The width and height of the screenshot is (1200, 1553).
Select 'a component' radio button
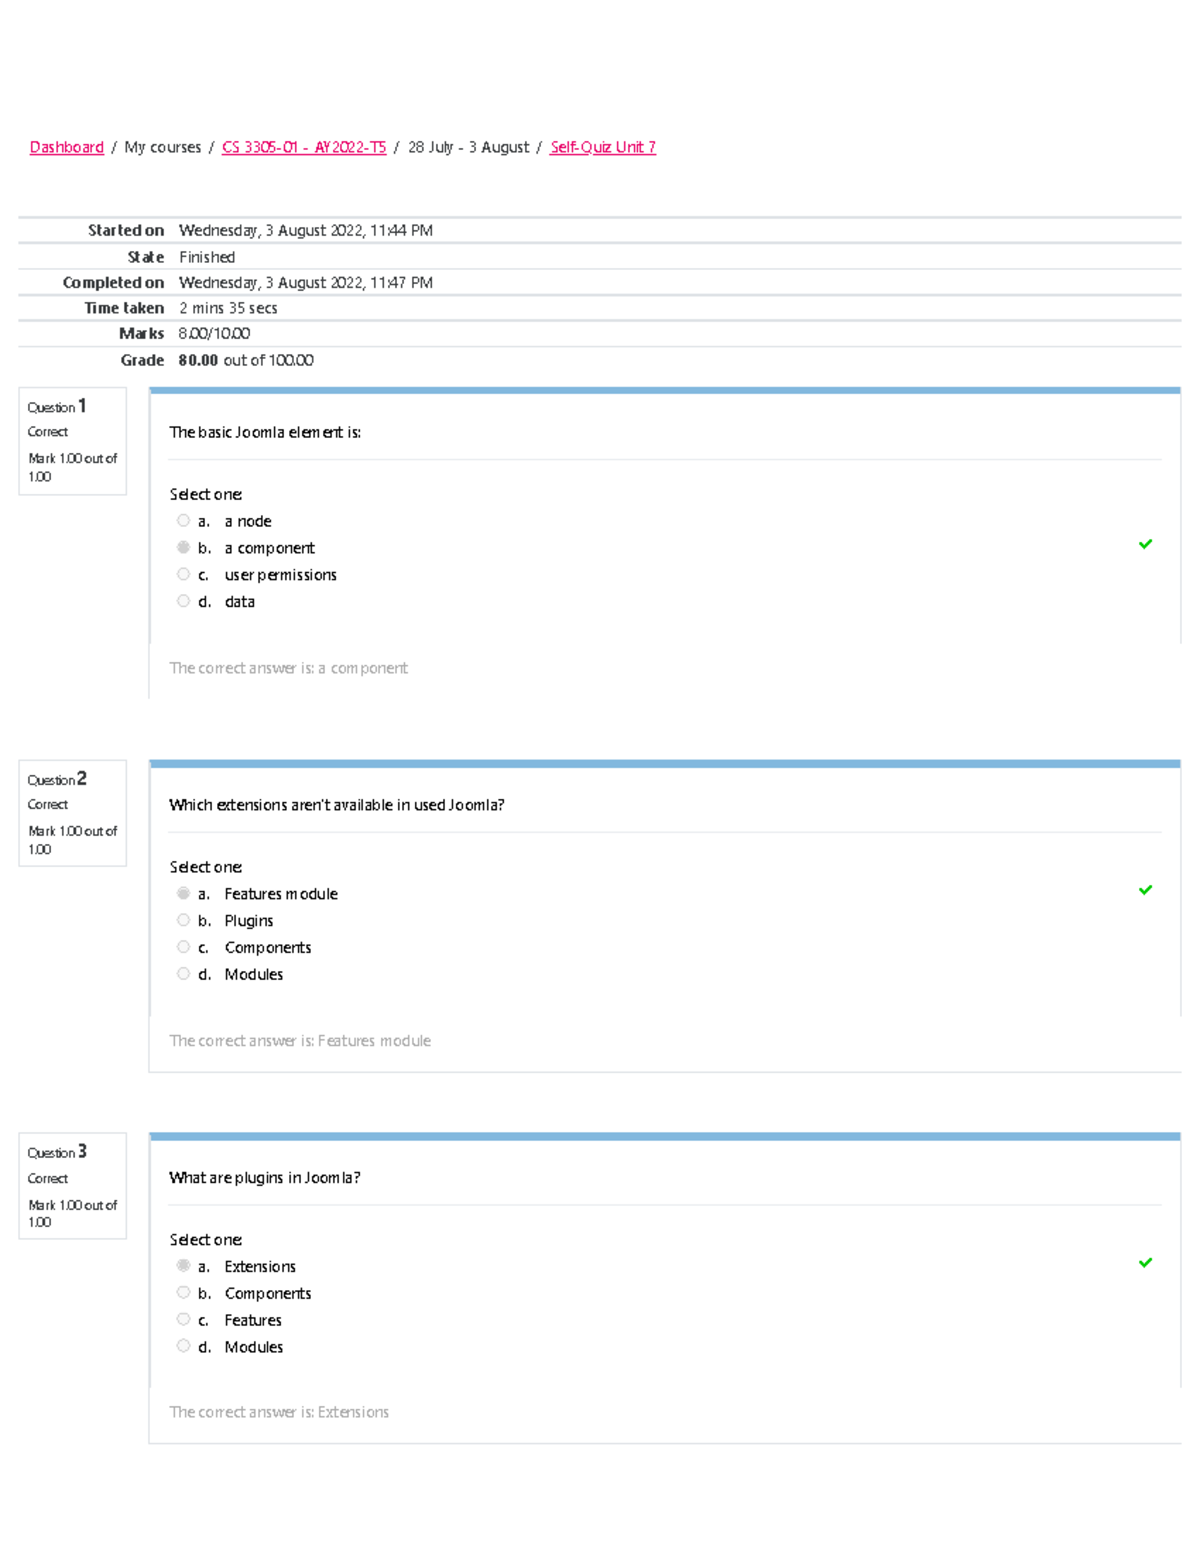pyautogui.click(x=183, y=547)
